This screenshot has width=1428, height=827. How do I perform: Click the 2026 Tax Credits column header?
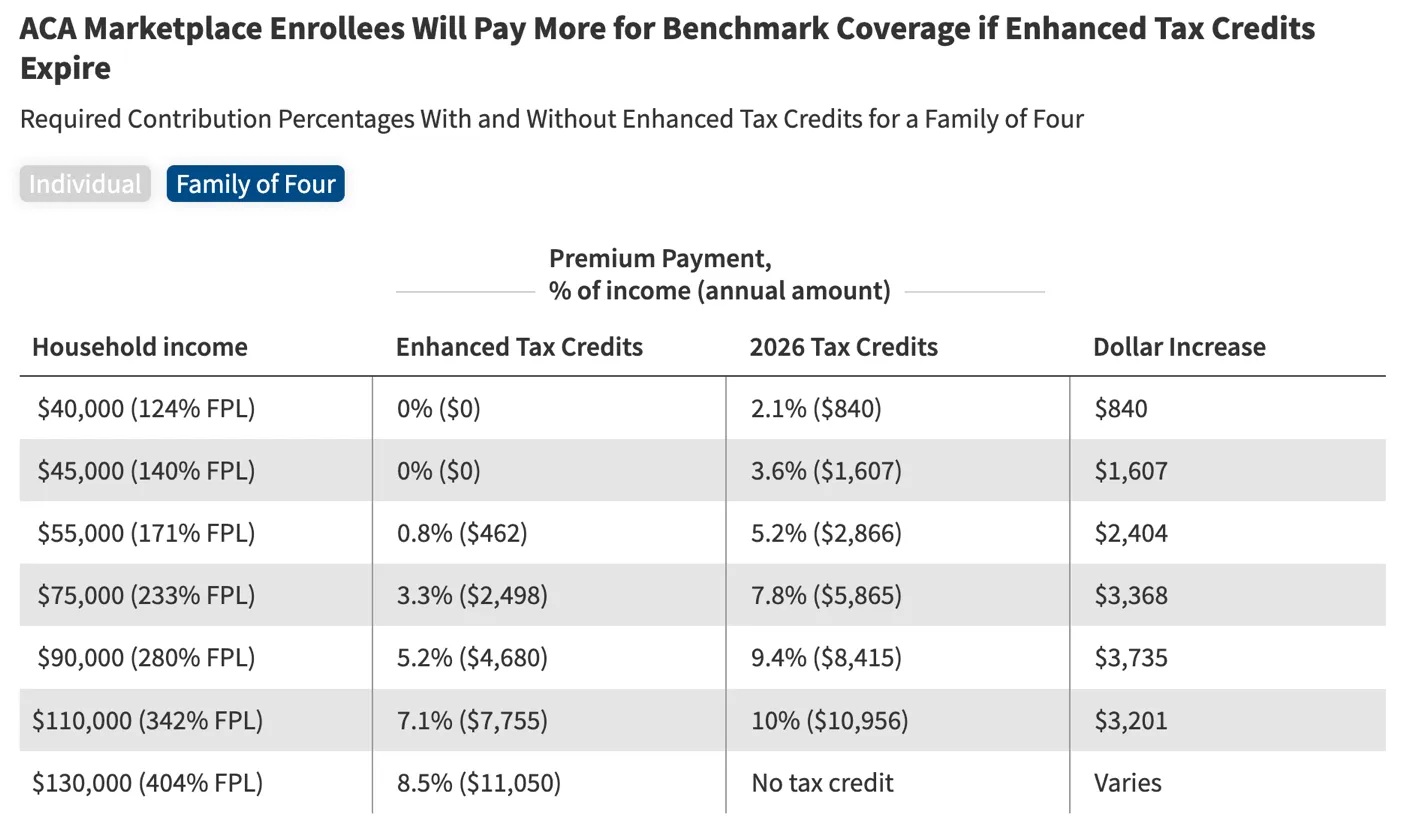tap(843, 347)
